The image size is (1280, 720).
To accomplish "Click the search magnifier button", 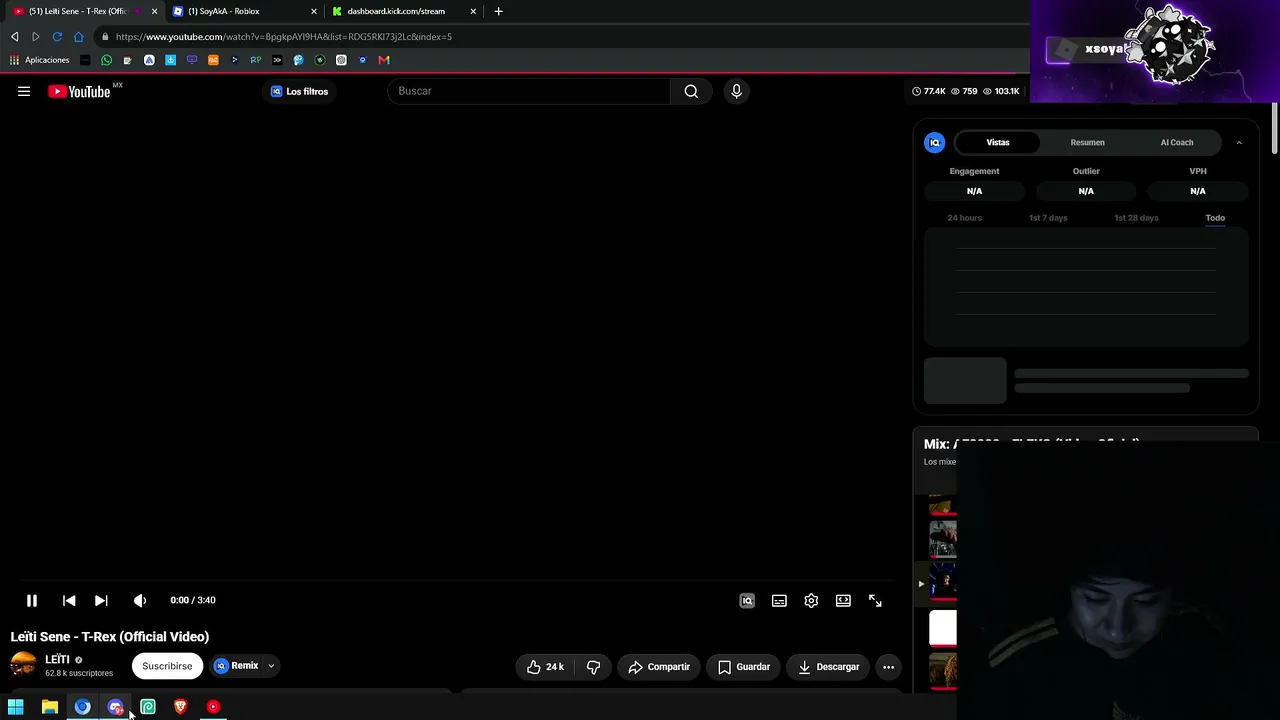I will [691, 91].
